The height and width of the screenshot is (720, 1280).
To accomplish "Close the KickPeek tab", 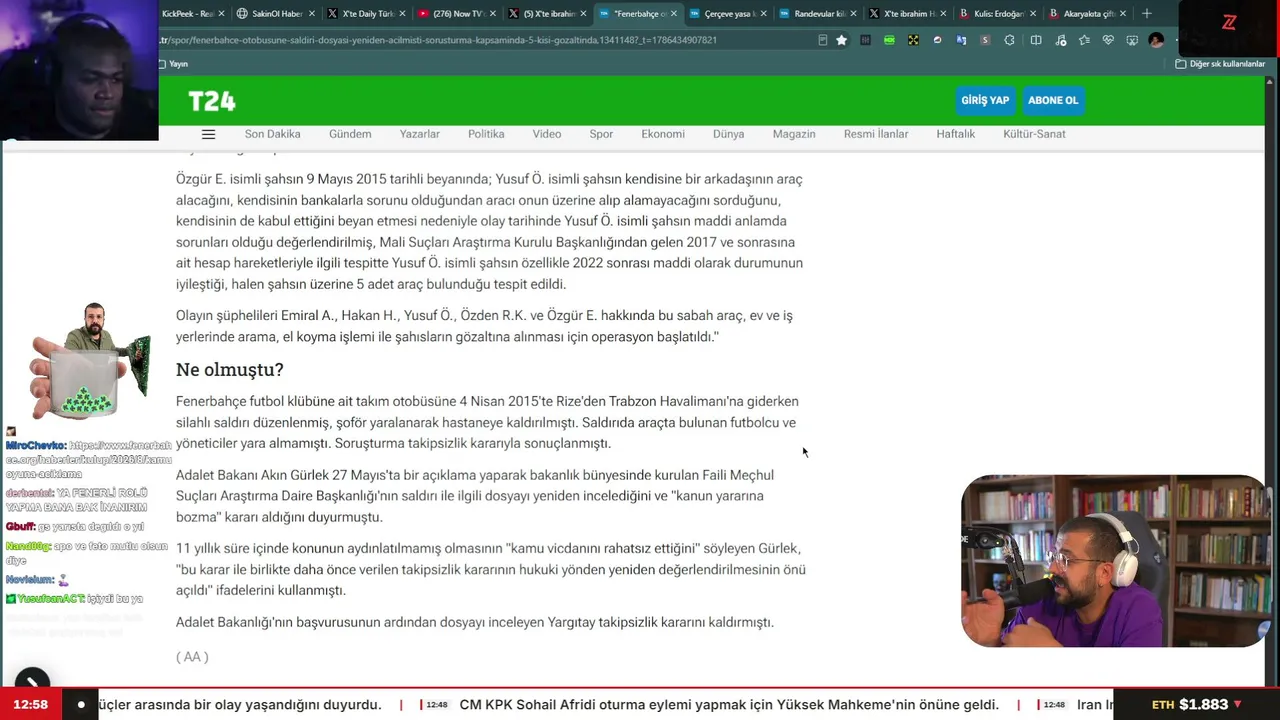I will coord(221,14).
